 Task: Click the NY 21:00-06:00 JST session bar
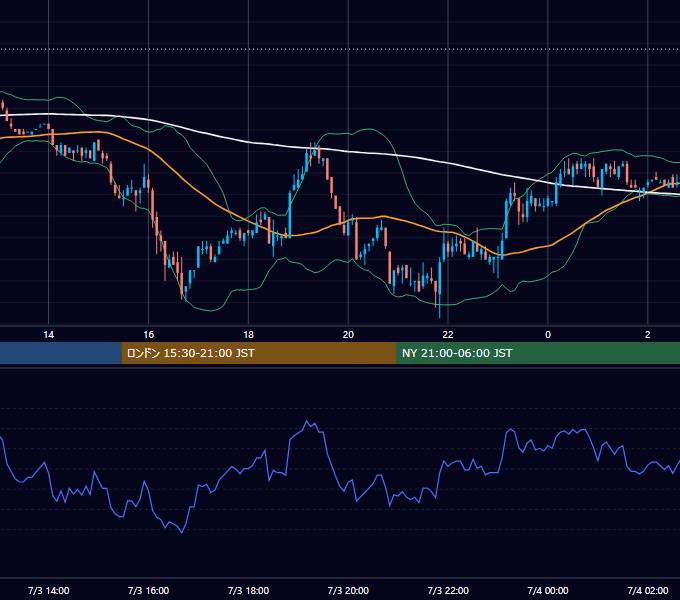pos(538,353)
